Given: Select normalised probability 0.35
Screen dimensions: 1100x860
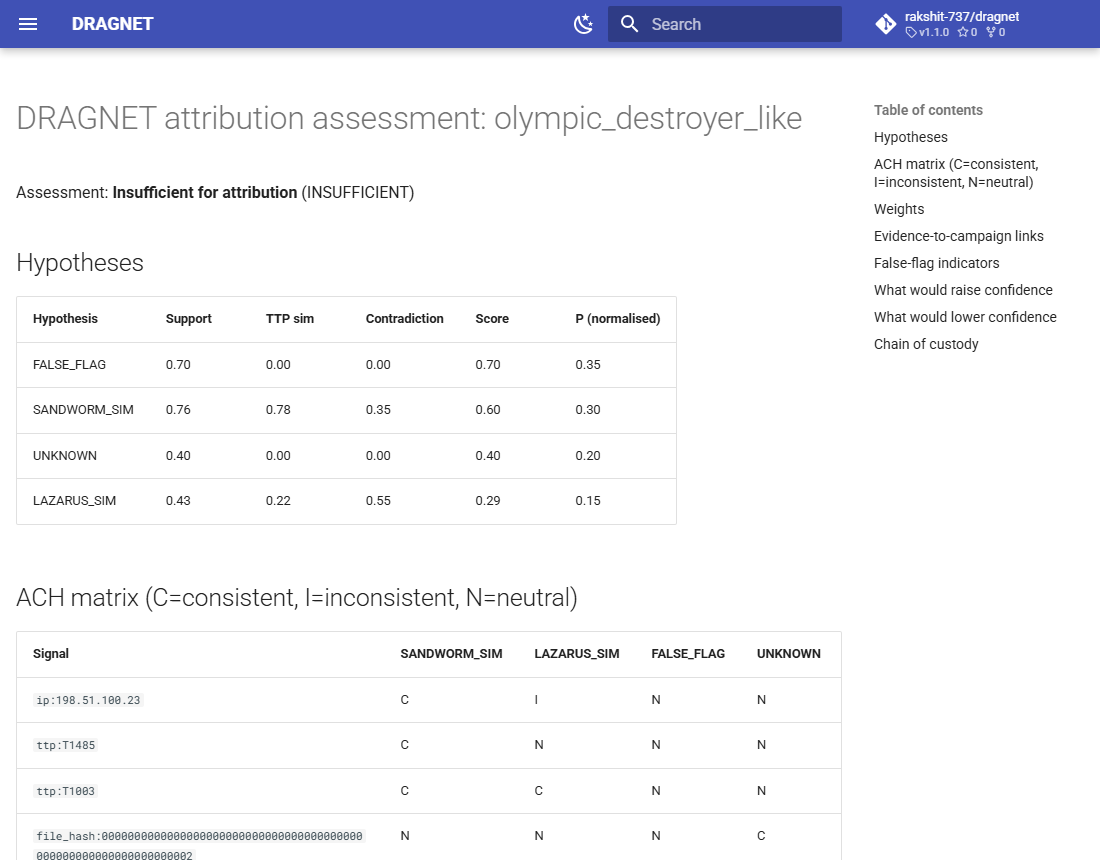Looking at the screenshot, I should pyautogui.click(x=588, y=365).
